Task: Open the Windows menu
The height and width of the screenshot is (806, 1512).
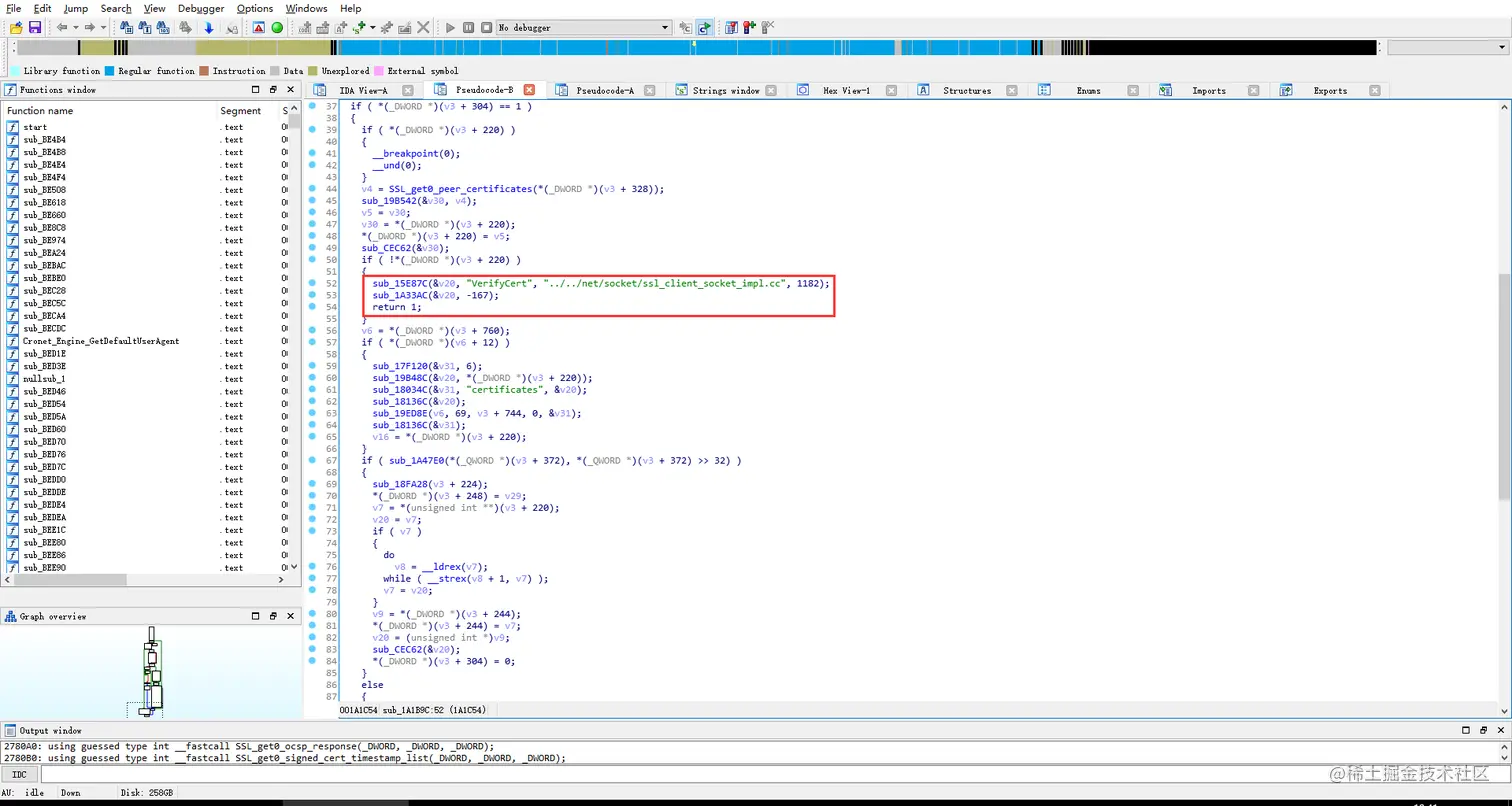Action: [x=306, y=8]
